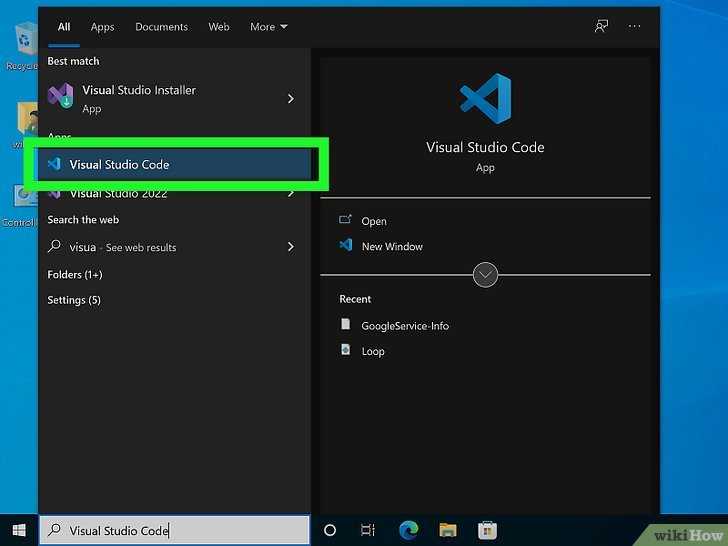Click Visual Studio Code title in preview
Viewport: 728px width, 546px height.
(485, 147)
